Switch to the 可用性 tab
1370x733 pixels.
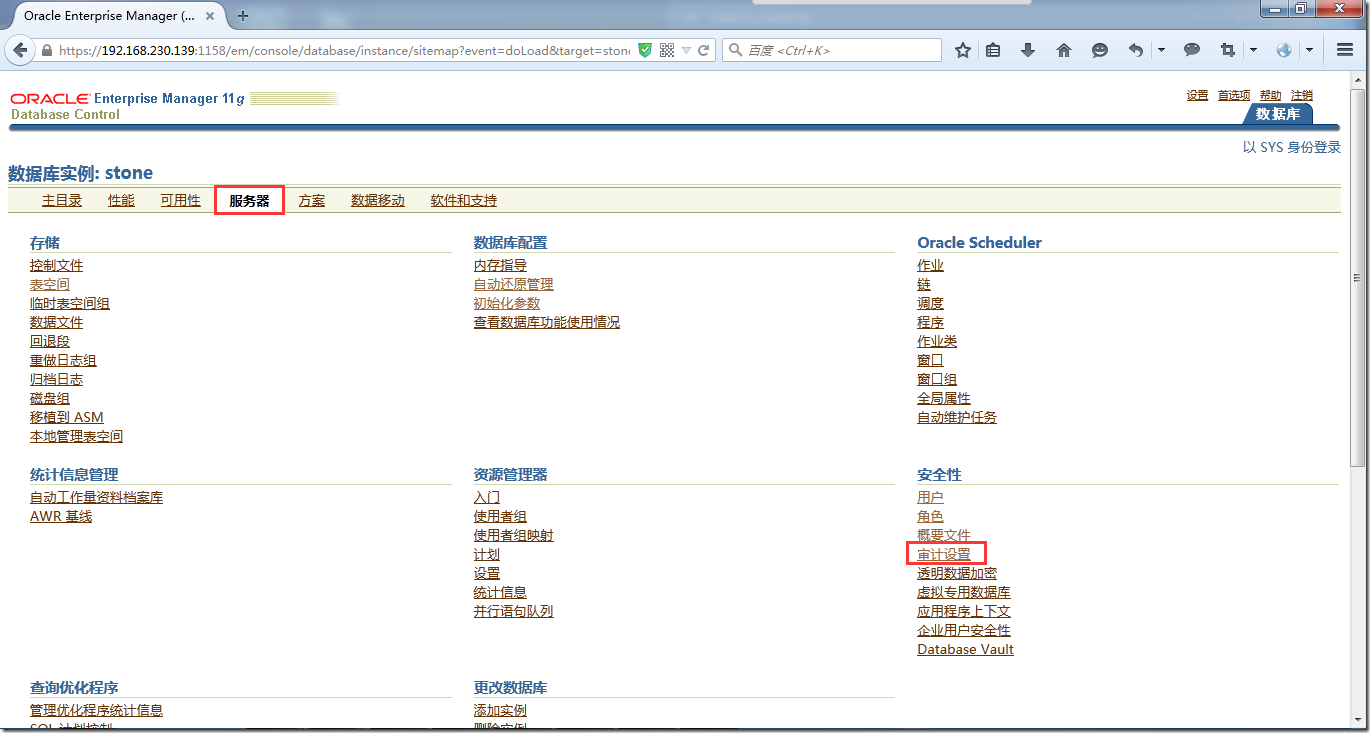tap(181, 200)
